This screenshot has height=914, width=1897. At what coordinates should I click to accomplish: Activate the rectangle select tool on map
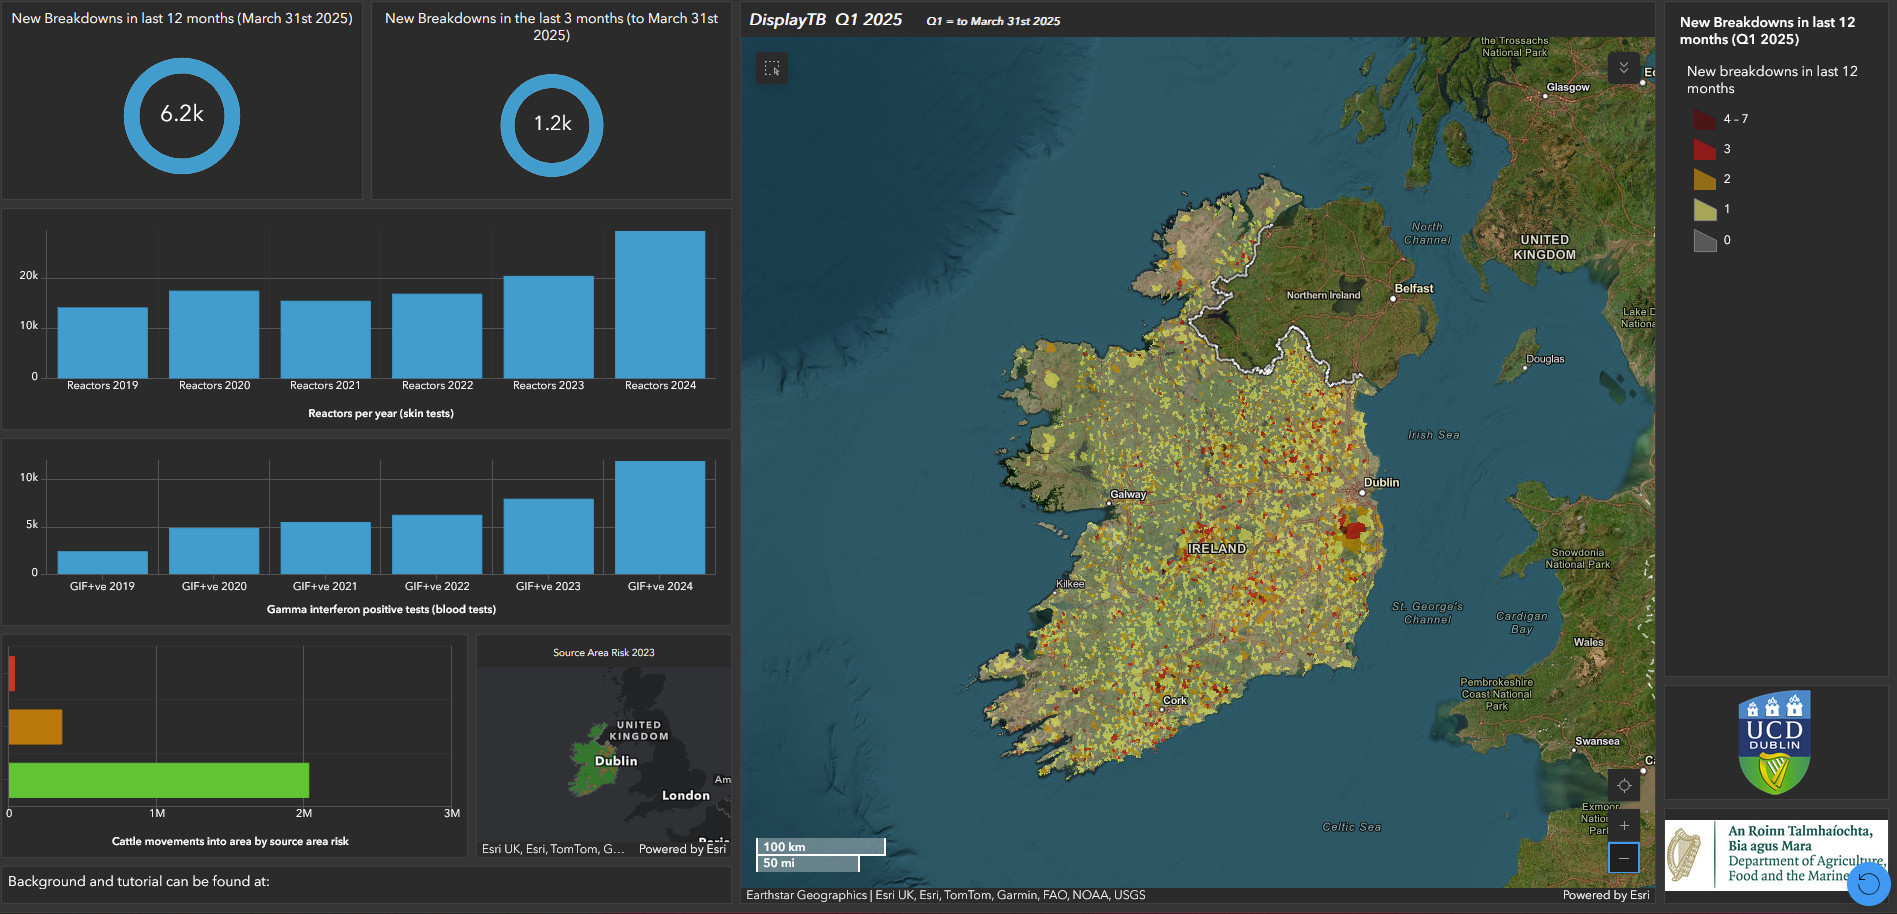click(771, 69)
